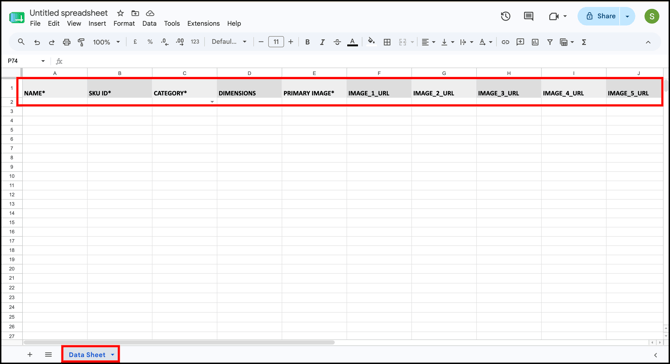670x364 pixels.
Task: Activate the paint format tool
Action: (x=81, y=42)
